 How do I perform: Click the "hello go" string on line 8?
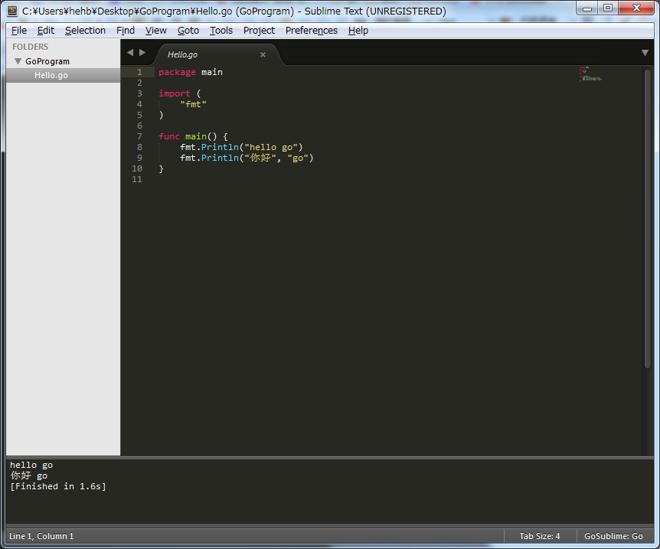pyautogui.click(x=271, y=147)
